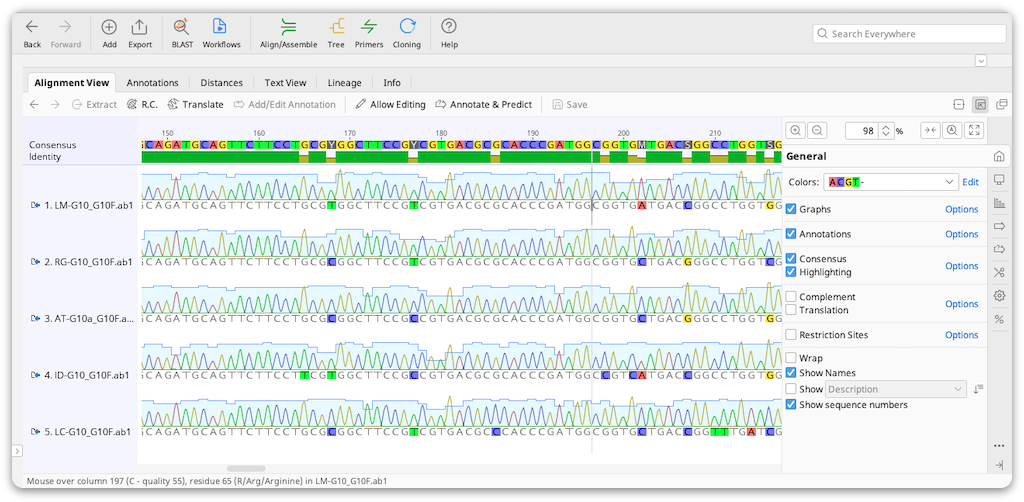Click the zoom to base-level magnifier icon
This screenshot has height=502, width=1024.
952,131
